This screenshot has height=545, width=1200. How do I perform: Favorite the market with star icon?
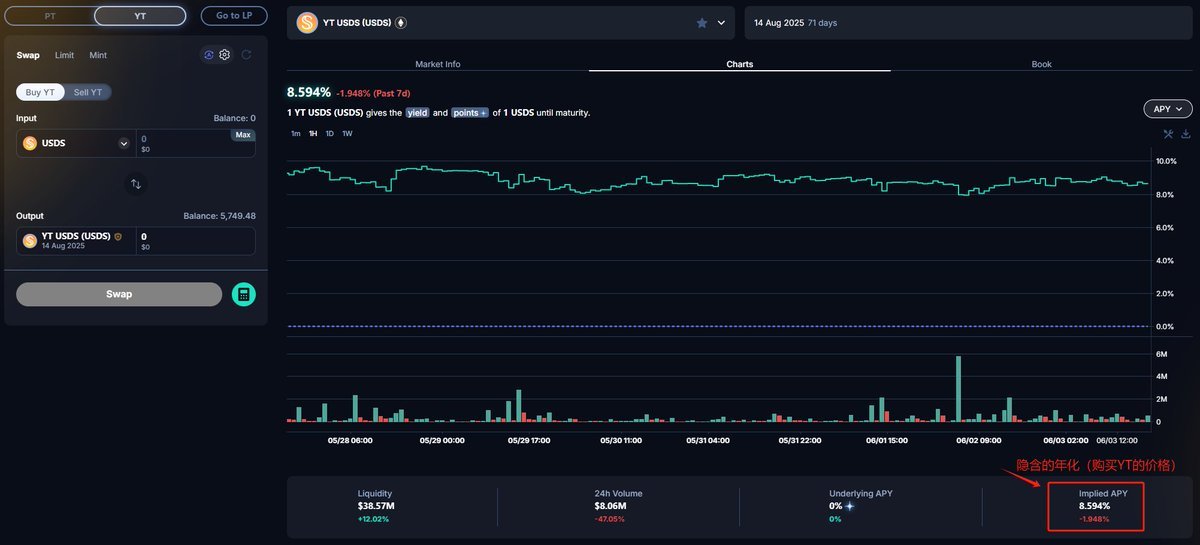(x=702, y=23)
